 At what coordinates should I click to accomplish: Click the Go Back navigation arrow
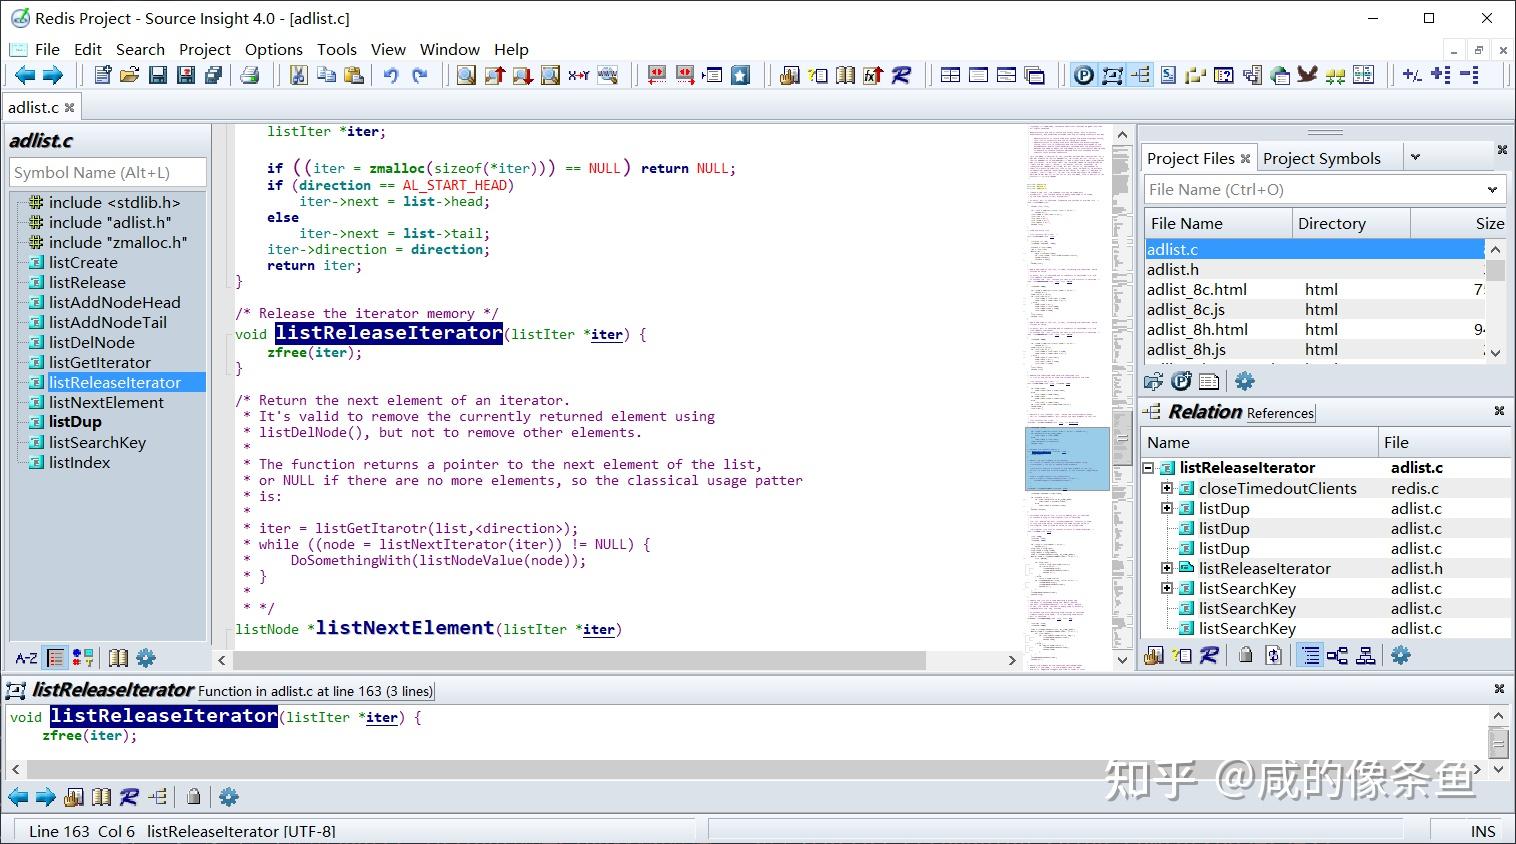25,75
